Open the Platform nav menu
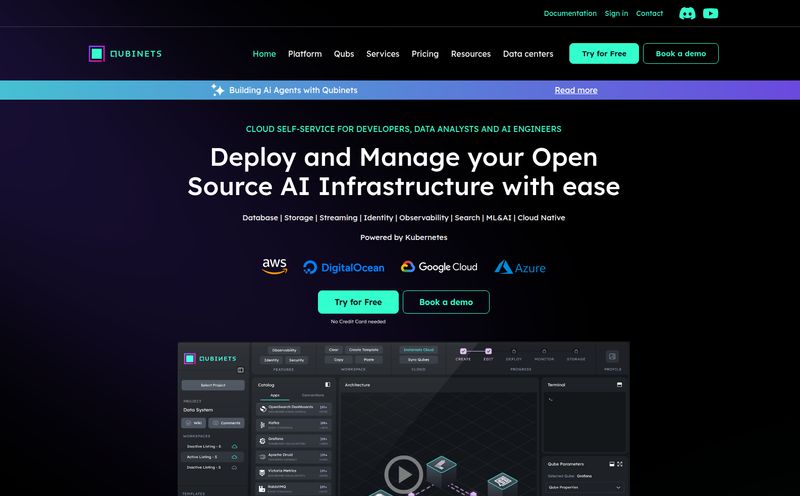Screen dimensions: 800x496 tap(305, 54)
